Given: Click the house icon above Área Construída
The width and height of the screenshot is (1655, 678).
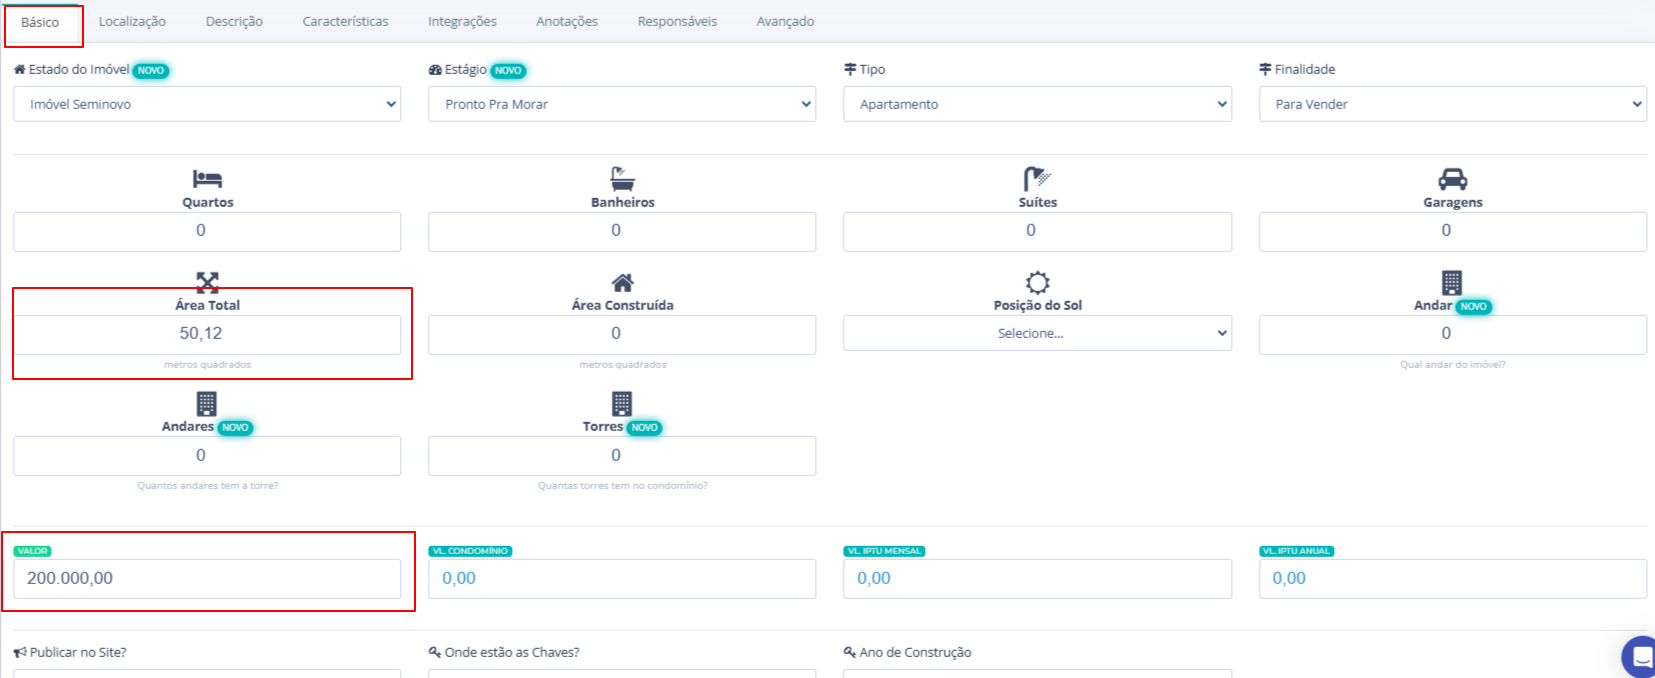Looking at the screenshot, I should (622, 283).
